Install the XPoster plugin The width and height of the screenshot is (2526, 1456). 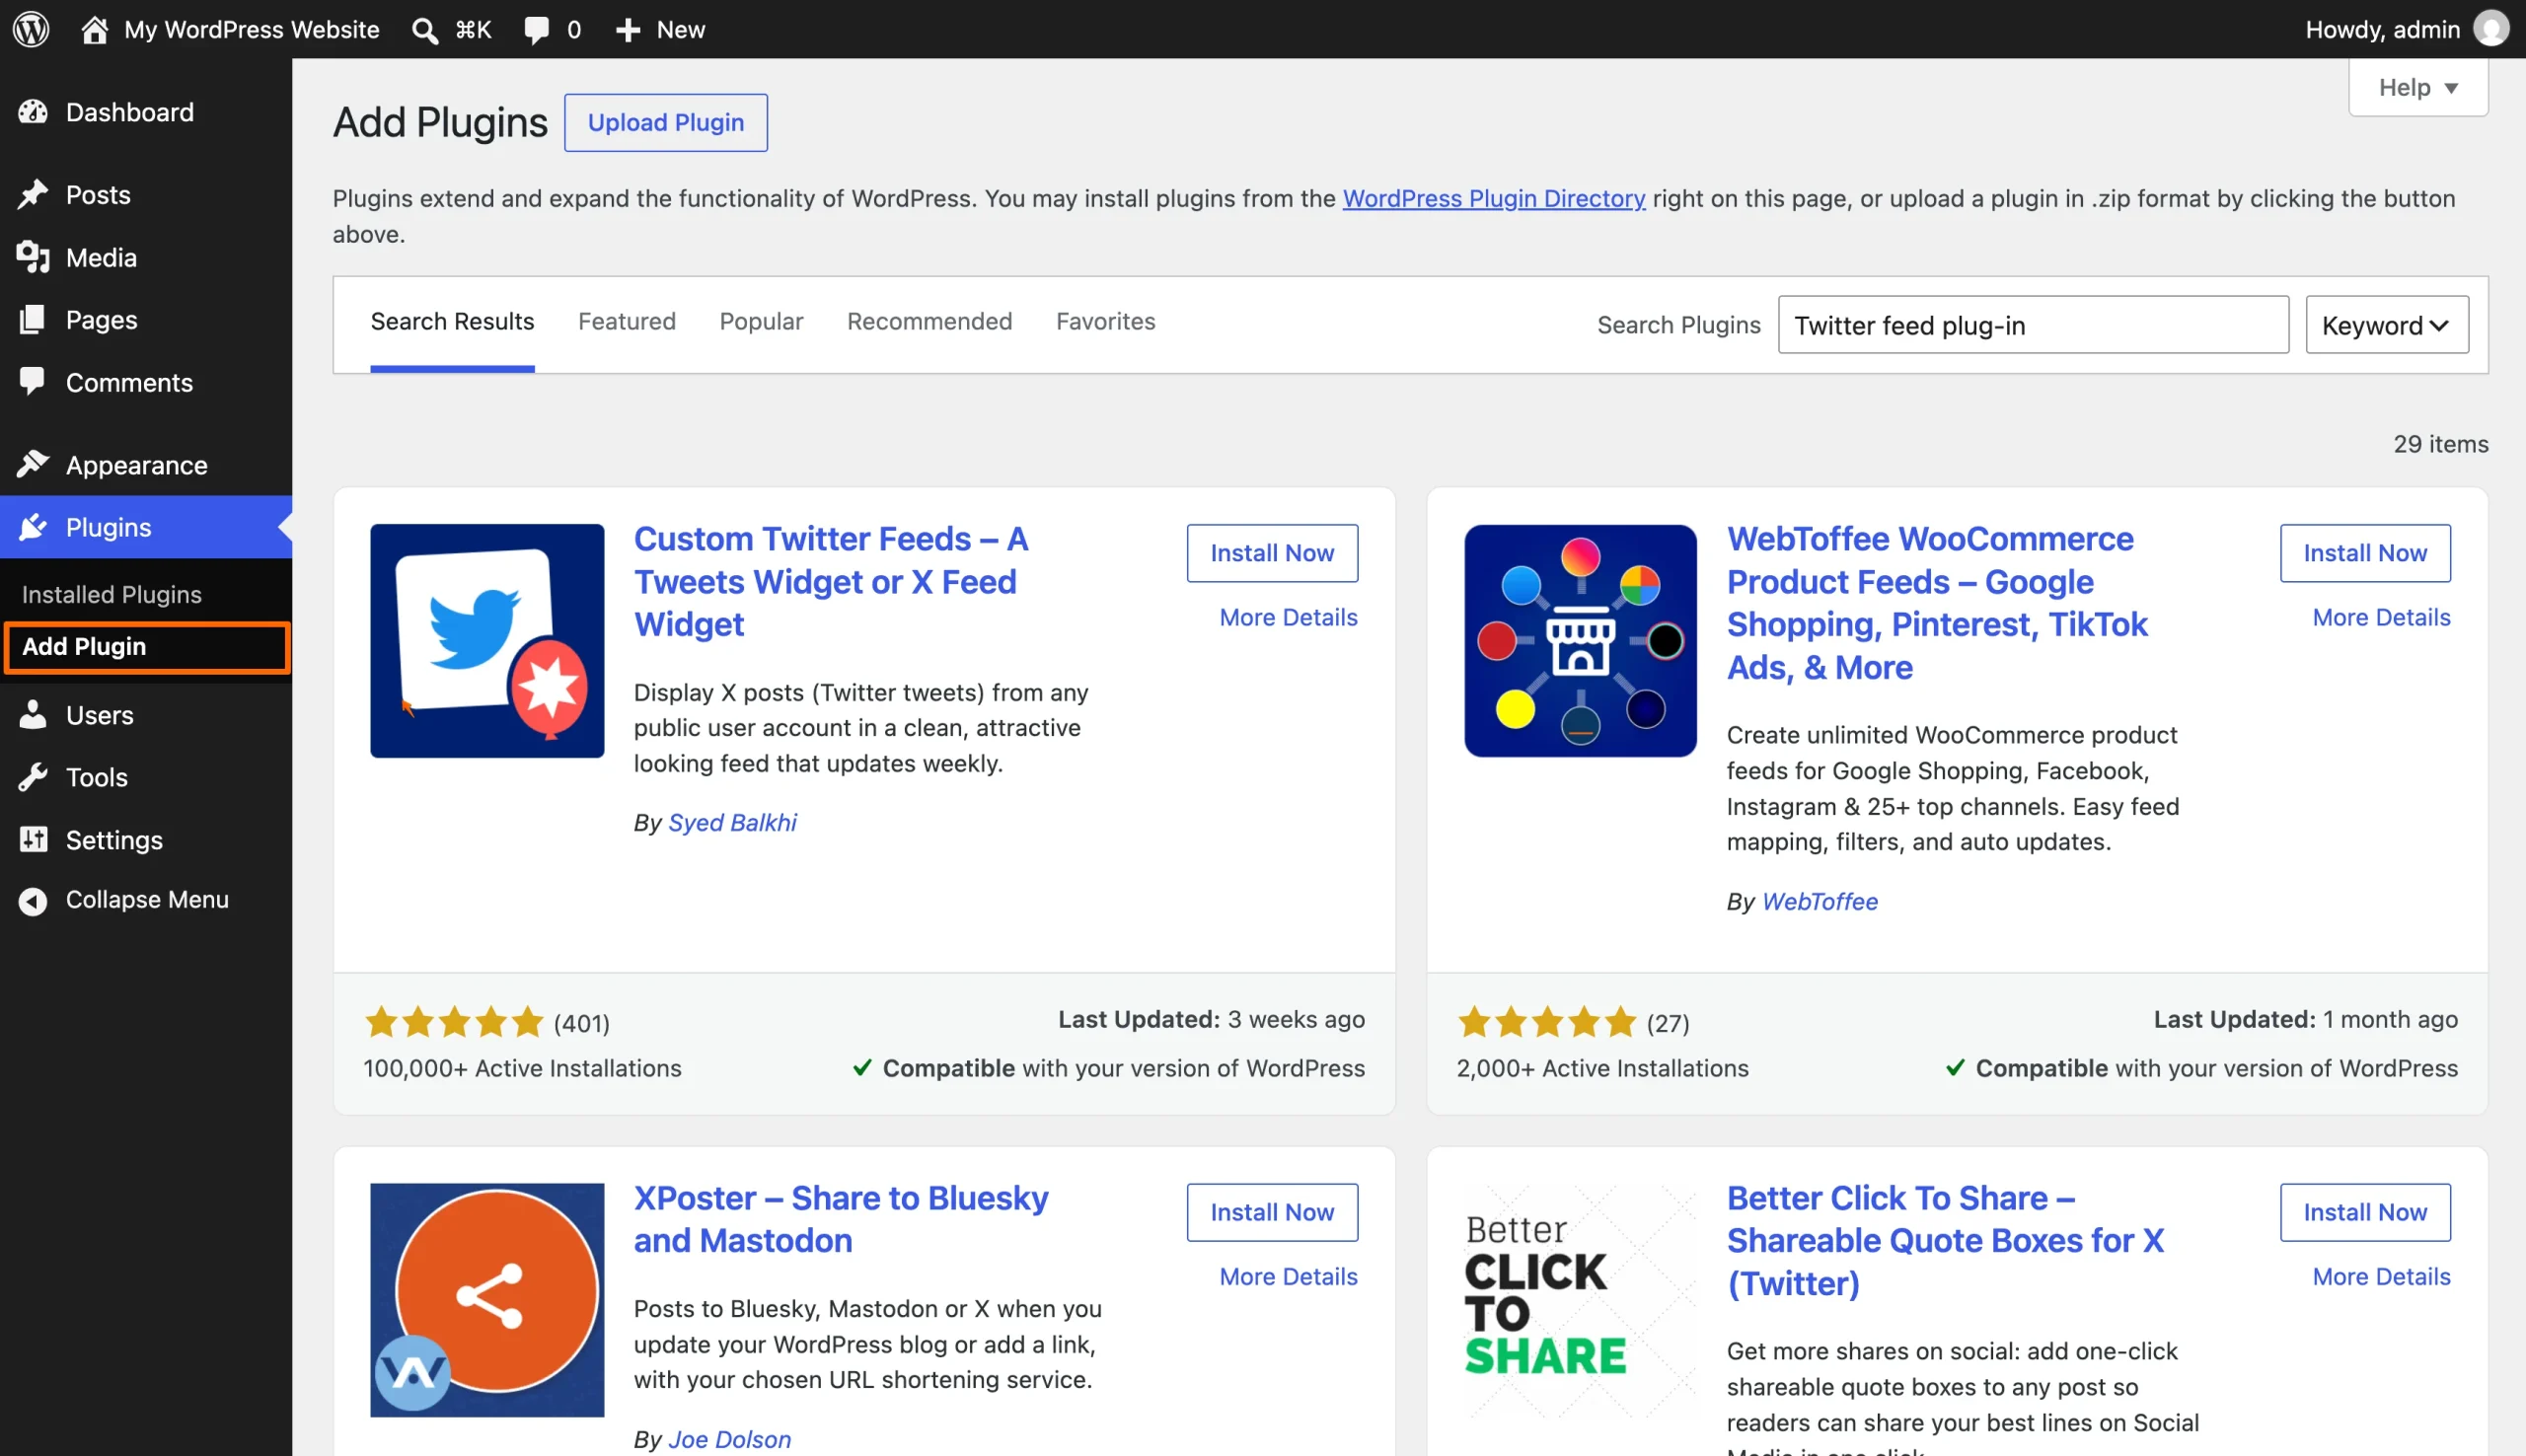pyautogui.click(x=1272, y=1212)
